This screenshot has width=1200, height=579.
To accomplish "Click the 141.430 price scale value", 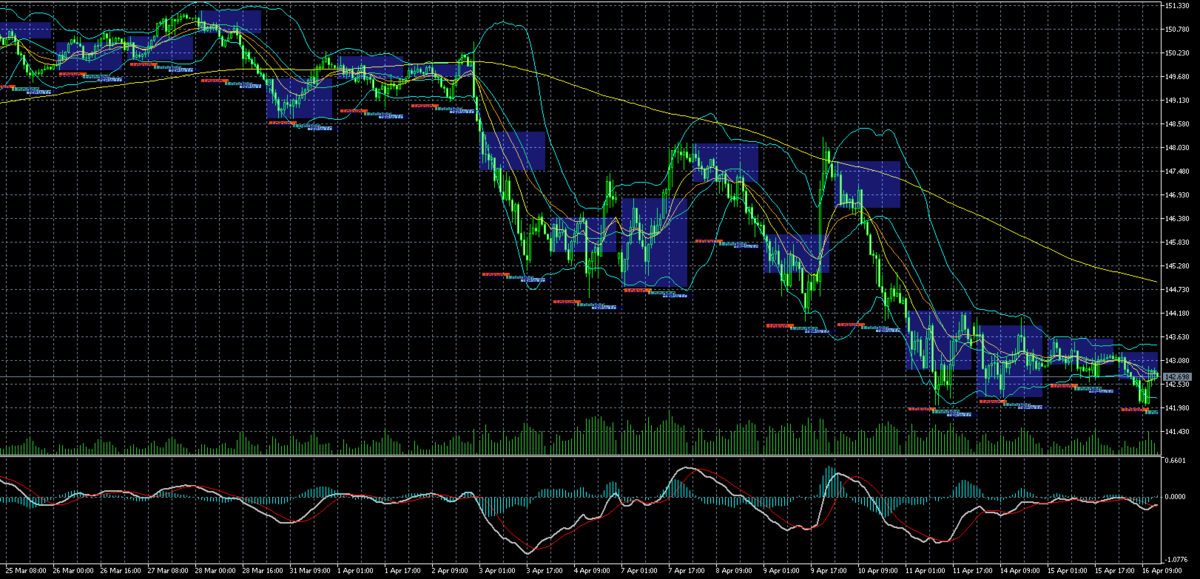I will coord(1178,431).
